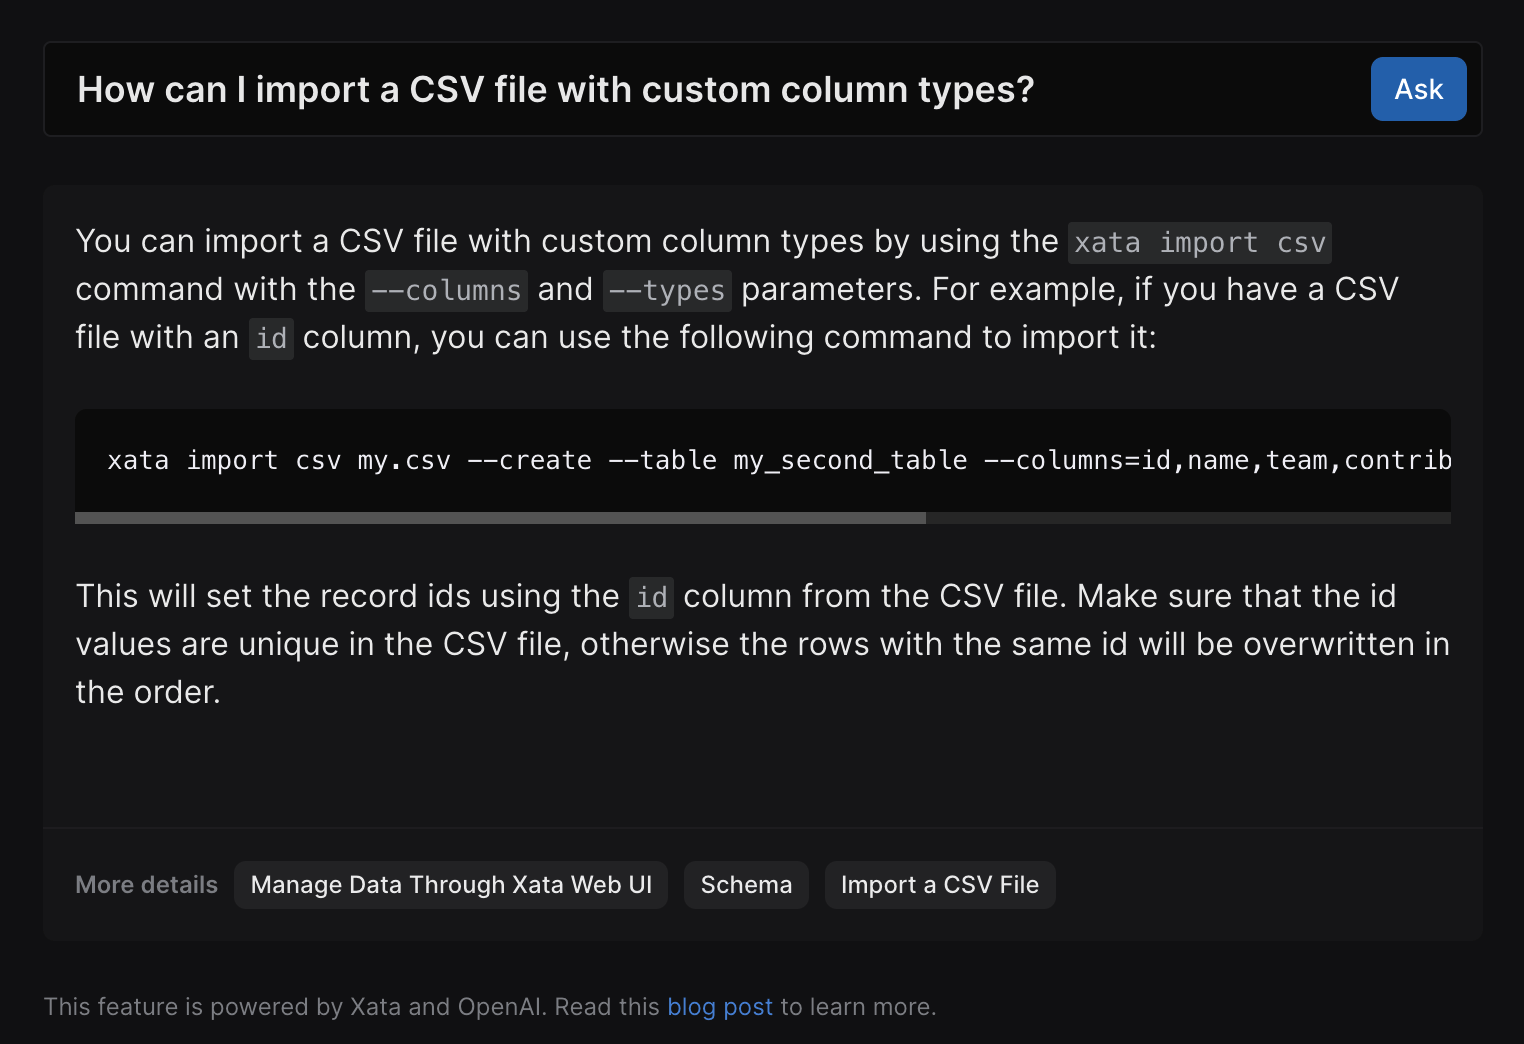
Task: Open Manage Data Through Xata Web UI
Action: coord(451,885)
